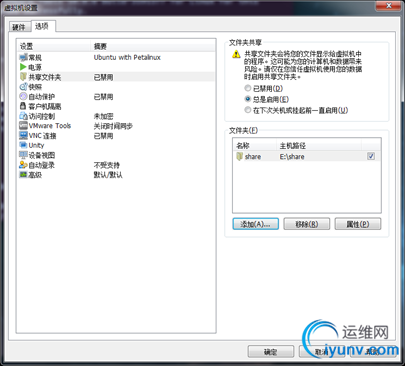Screen dimensions: 405x366
Task: Close the 虚拟机设置 dialog
Action: point(388,6)
